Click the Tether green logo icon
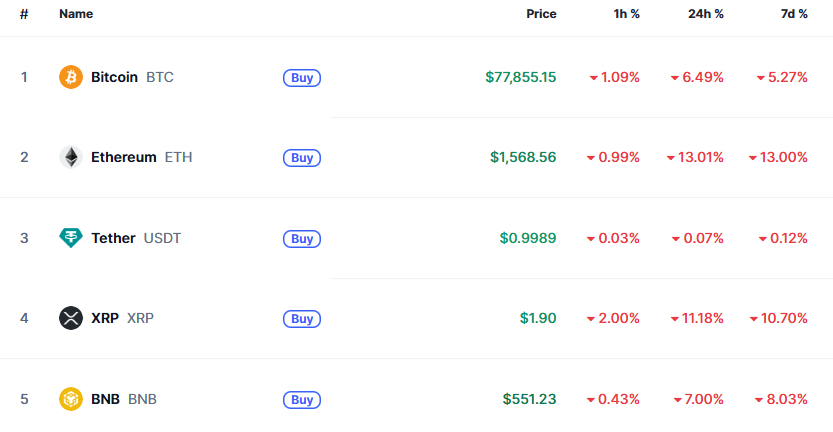 [x=71, y=238]
